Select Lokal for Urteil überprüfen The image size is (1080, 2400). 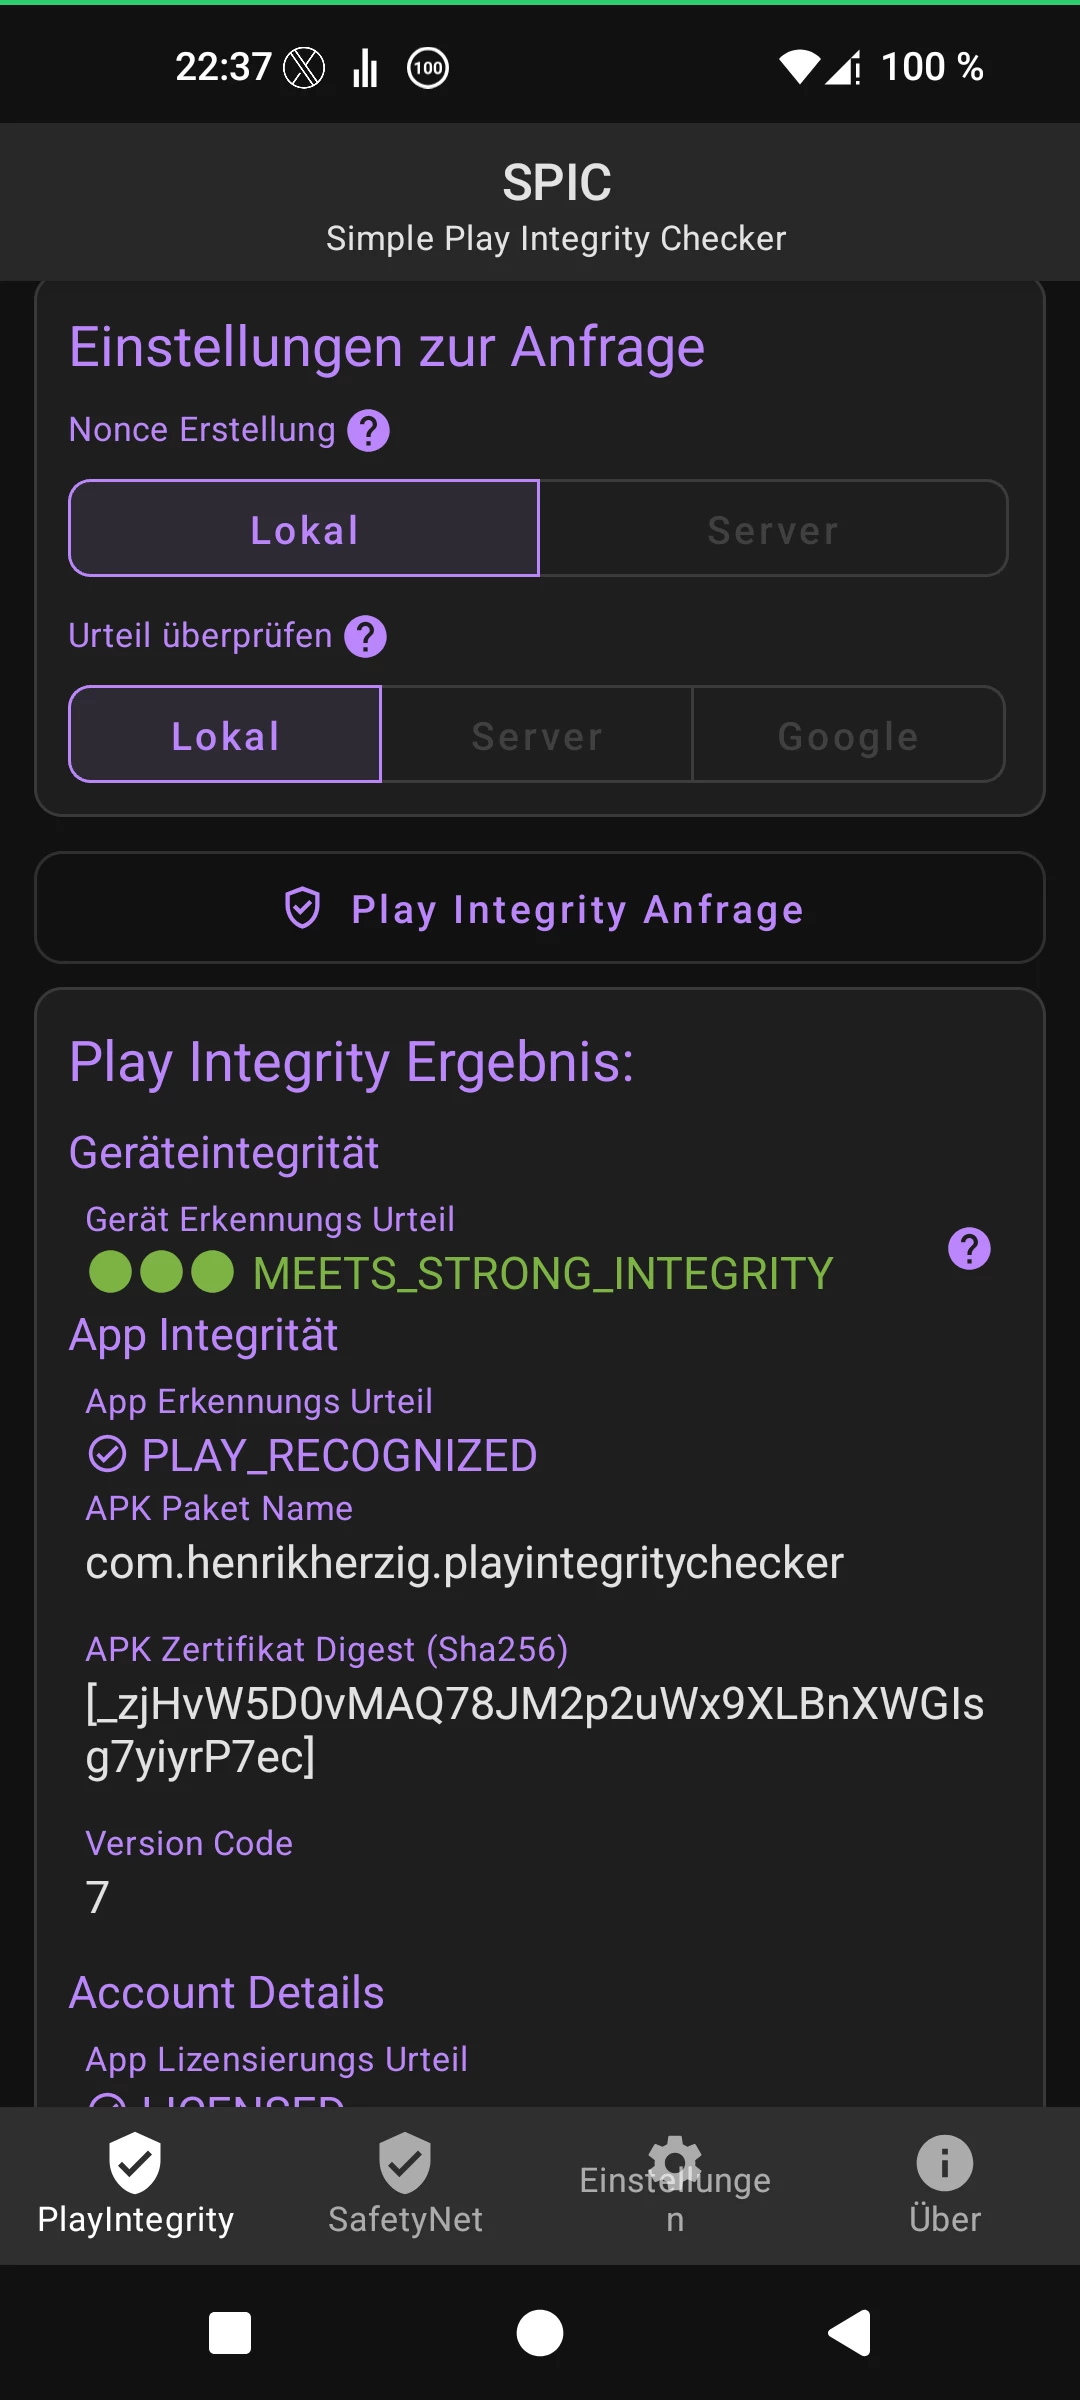[x=225, y=735]
